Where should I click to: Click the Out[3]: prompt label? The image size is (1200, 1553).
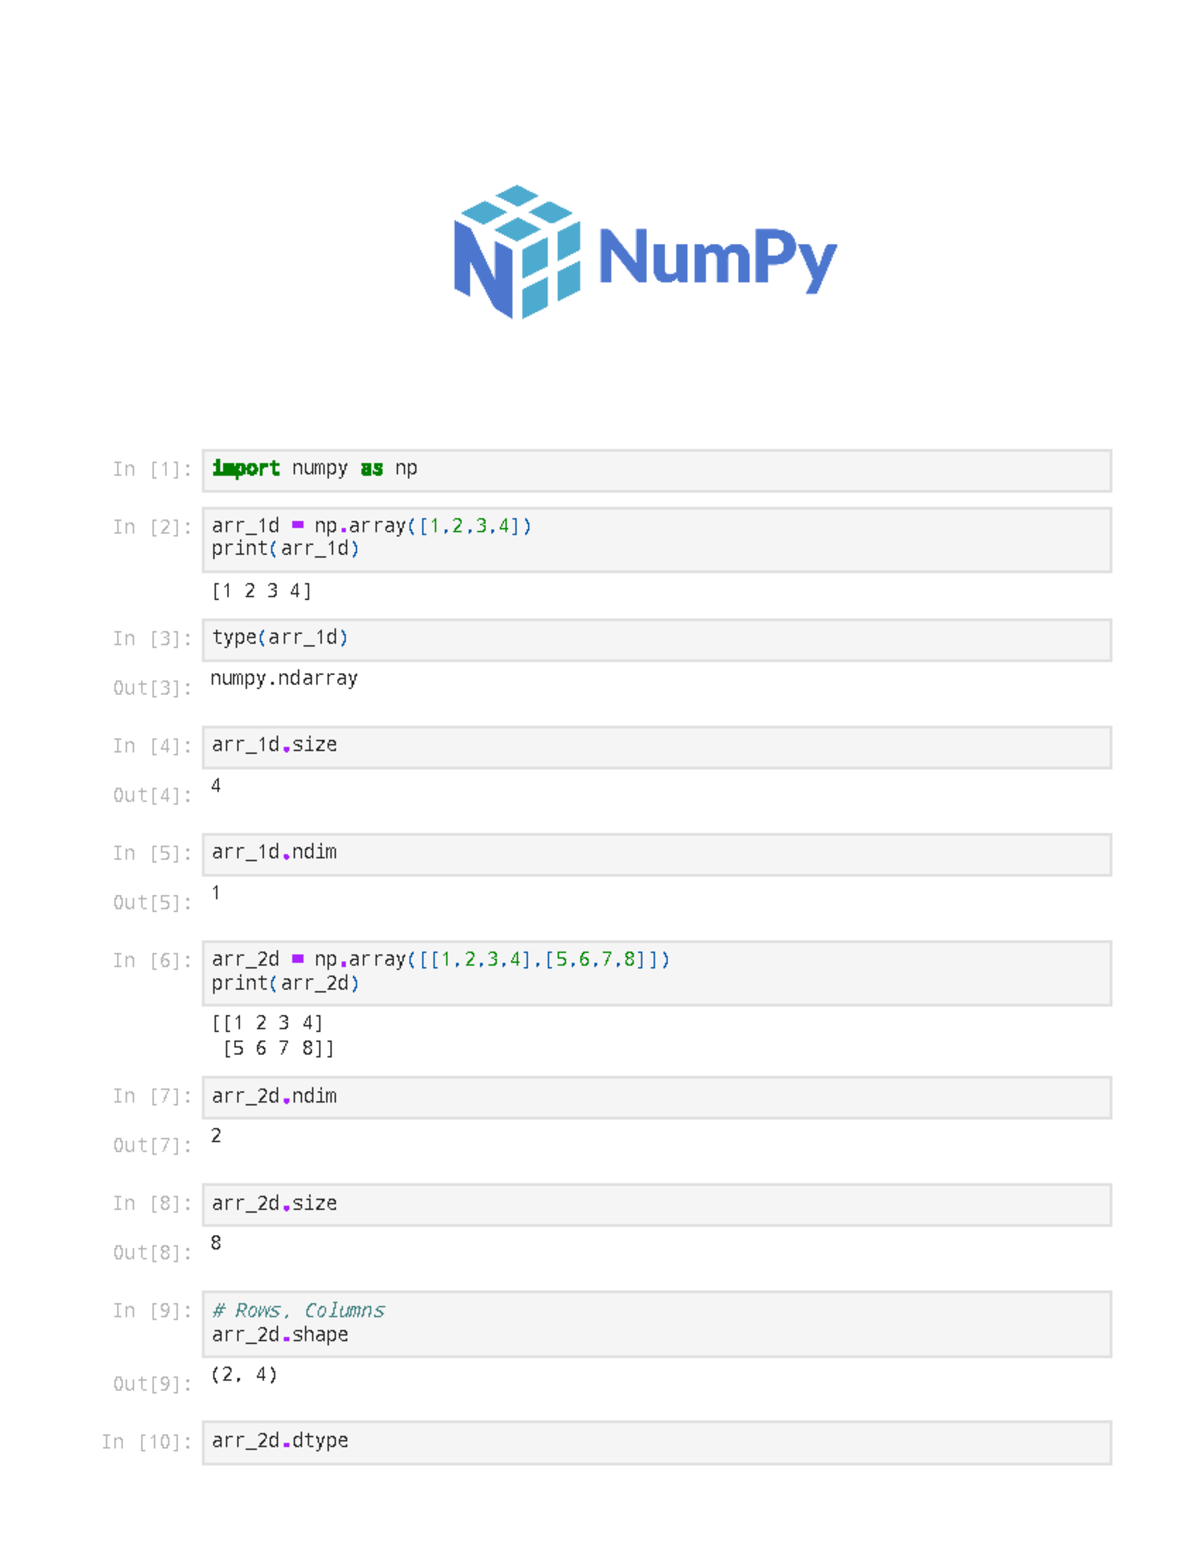pos(152,688)
